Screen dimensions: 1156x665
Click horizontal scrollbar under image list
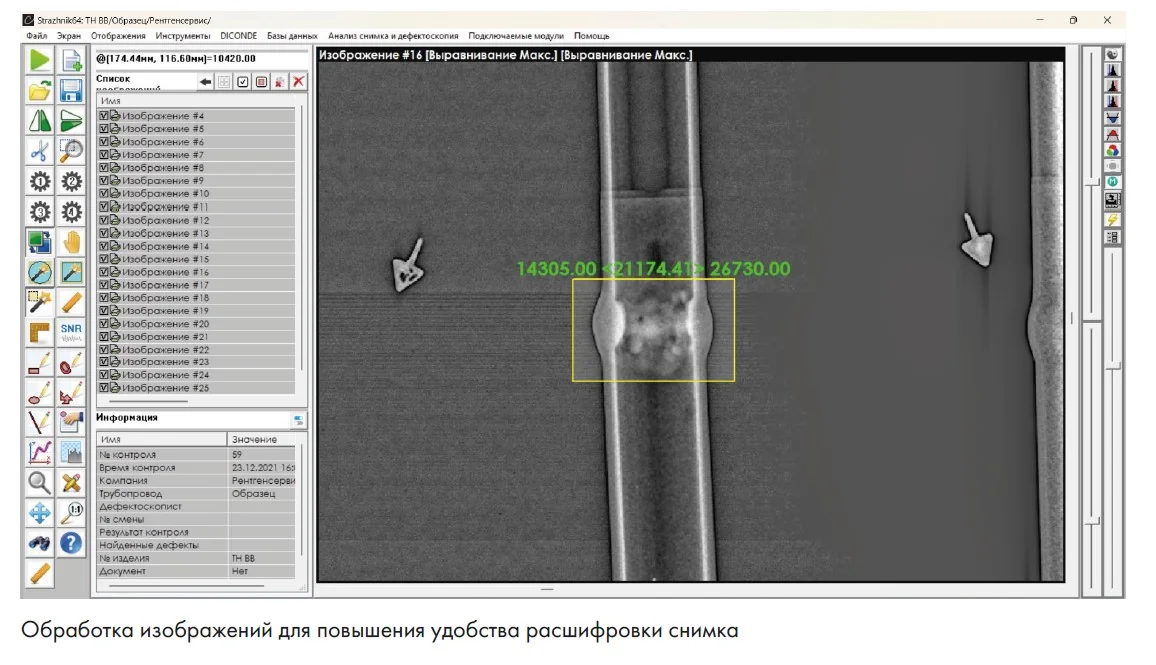(x=148, y=401)
